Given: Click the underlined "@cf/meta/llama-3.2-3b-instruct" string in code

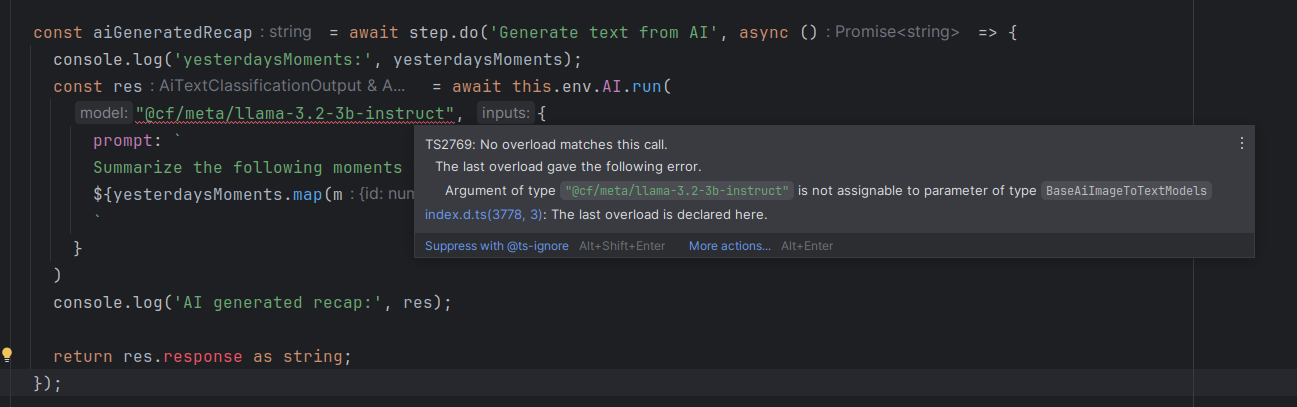Looking at the screenshot, I should point(296,113).
